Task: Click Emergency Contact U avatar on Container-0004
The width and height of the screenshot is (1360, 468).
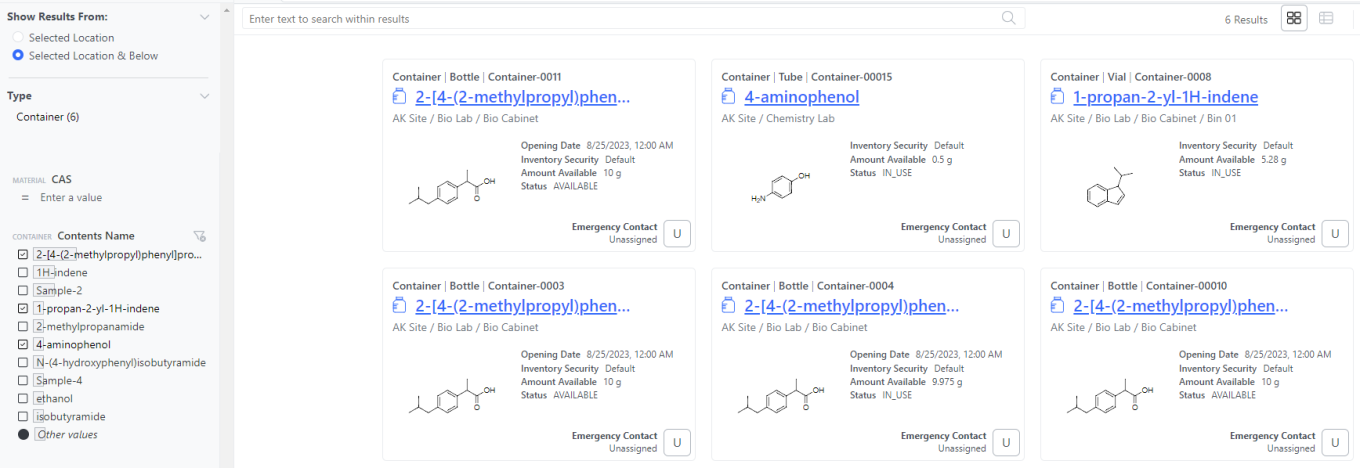Action: (1006, 442)
